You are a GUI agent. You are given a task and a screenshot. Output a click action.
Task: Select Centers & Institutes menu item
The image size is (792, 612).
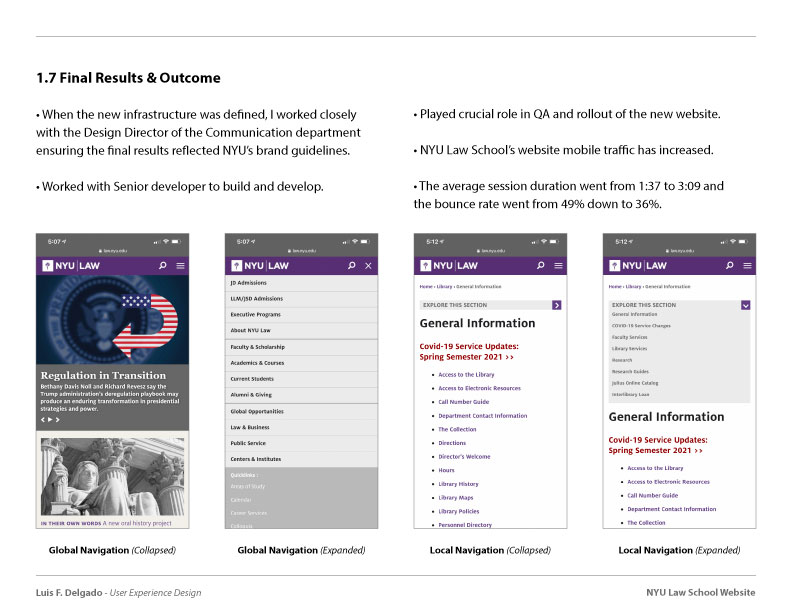301,459
